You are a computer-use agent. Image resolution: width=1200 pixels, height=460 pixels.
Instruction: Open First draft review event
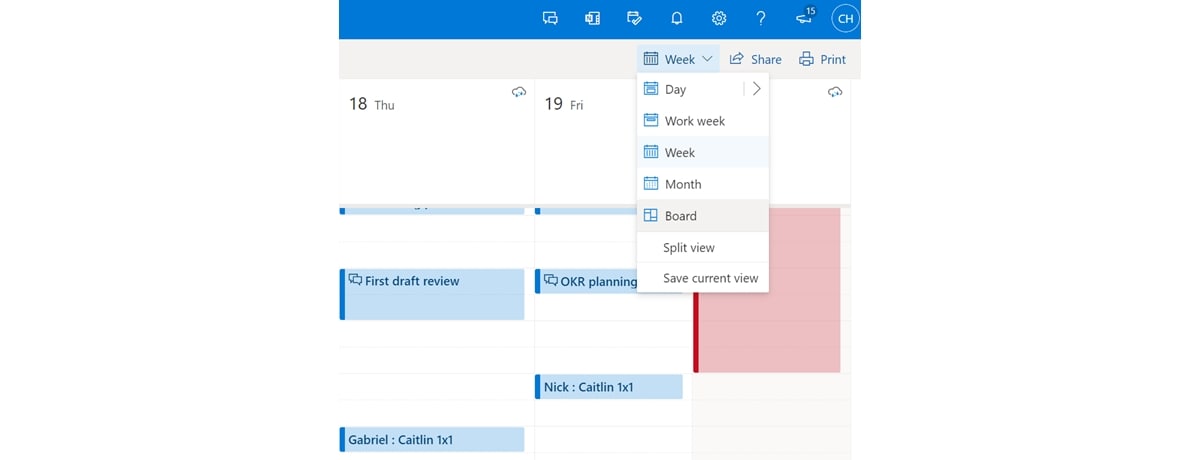tap(432, 294)
